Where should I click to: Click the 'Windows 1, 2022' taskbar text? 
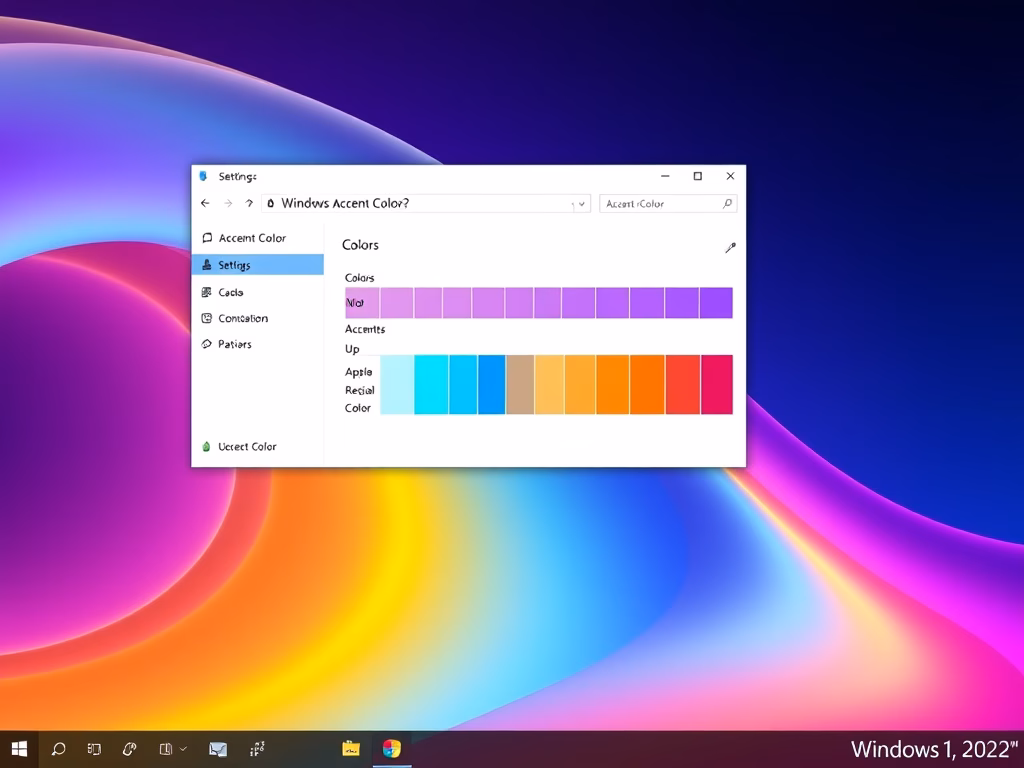point(934,749)
